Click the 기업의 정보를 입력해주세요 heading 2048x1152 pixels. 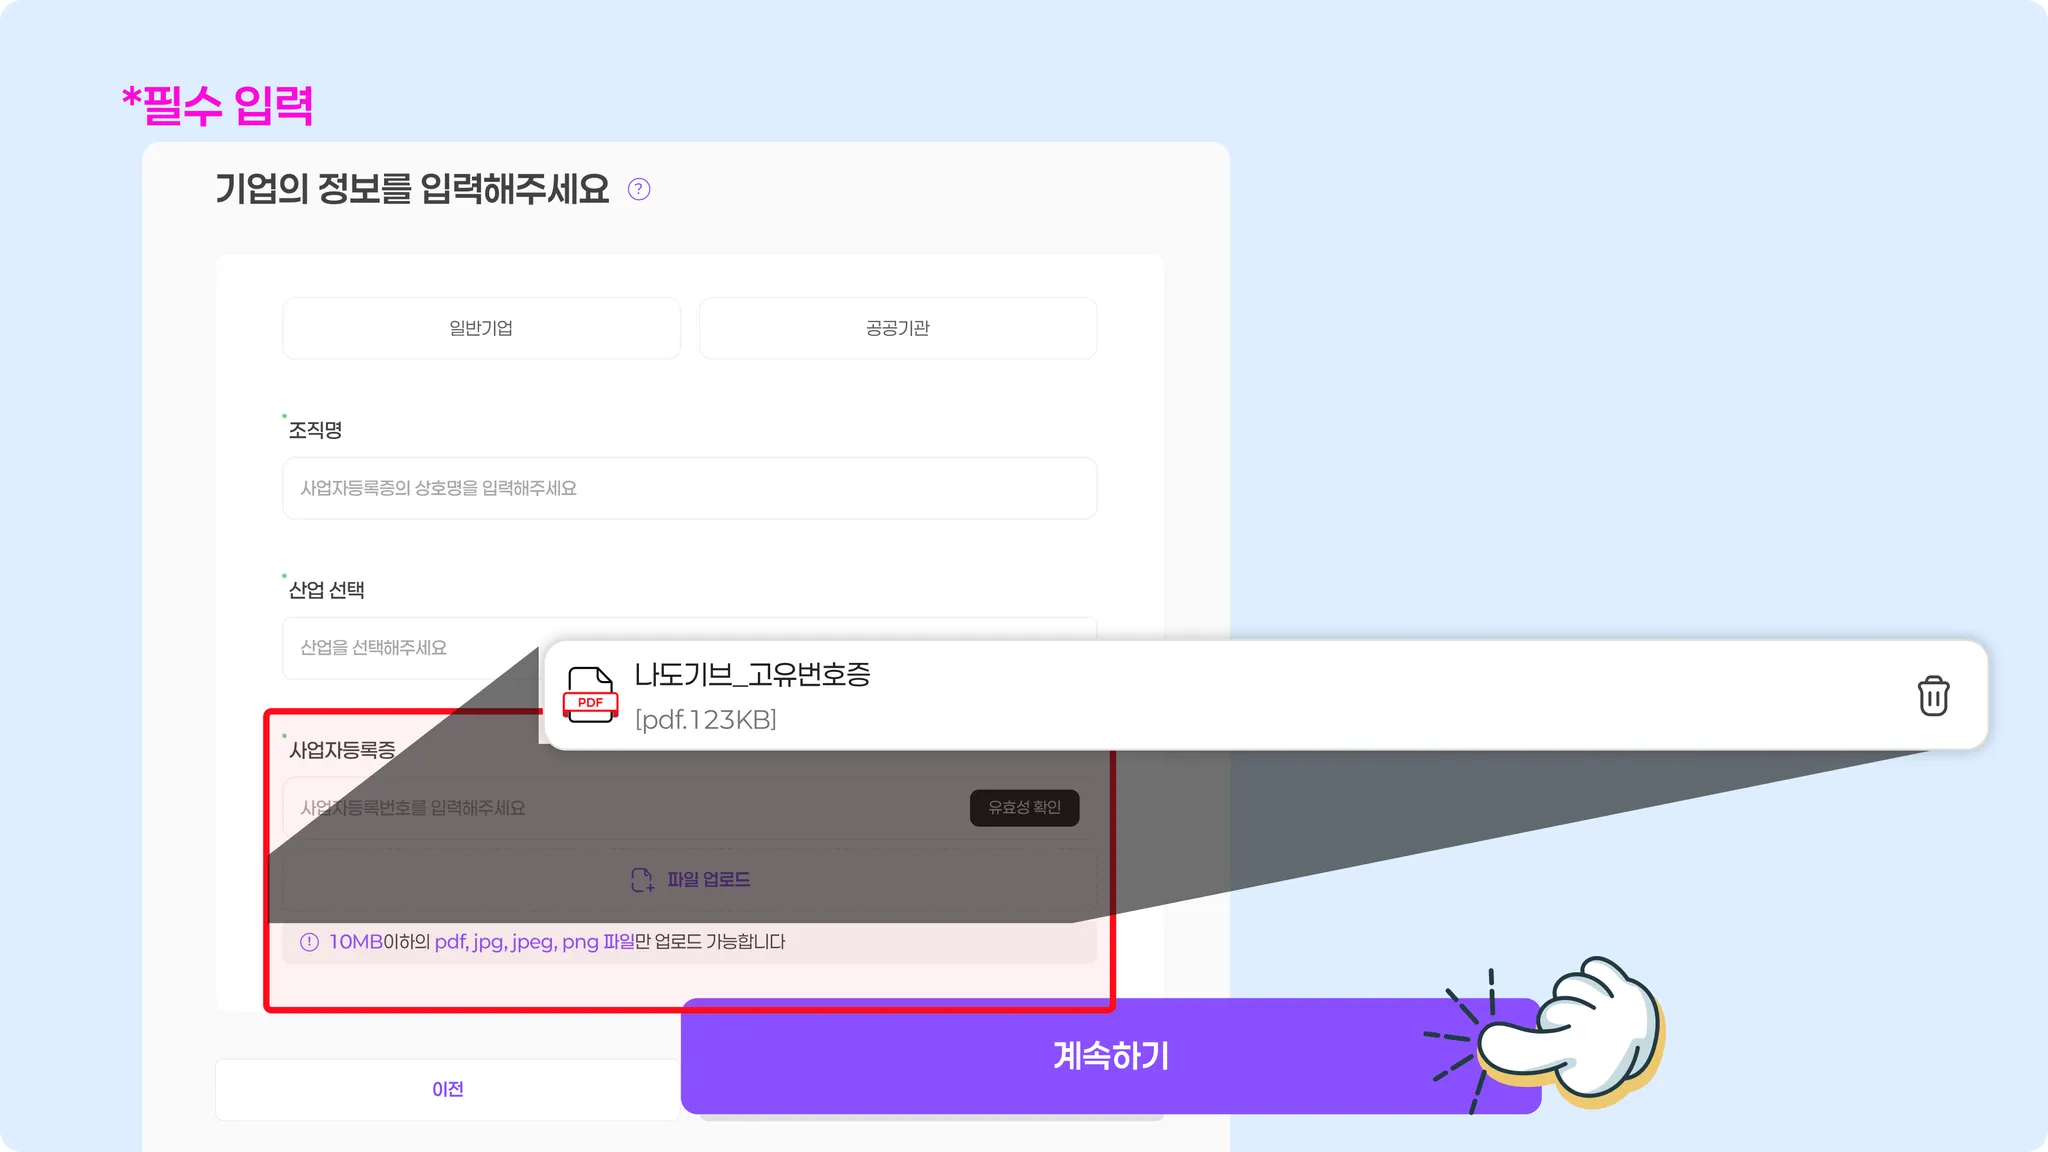click(x=412, y=189)
